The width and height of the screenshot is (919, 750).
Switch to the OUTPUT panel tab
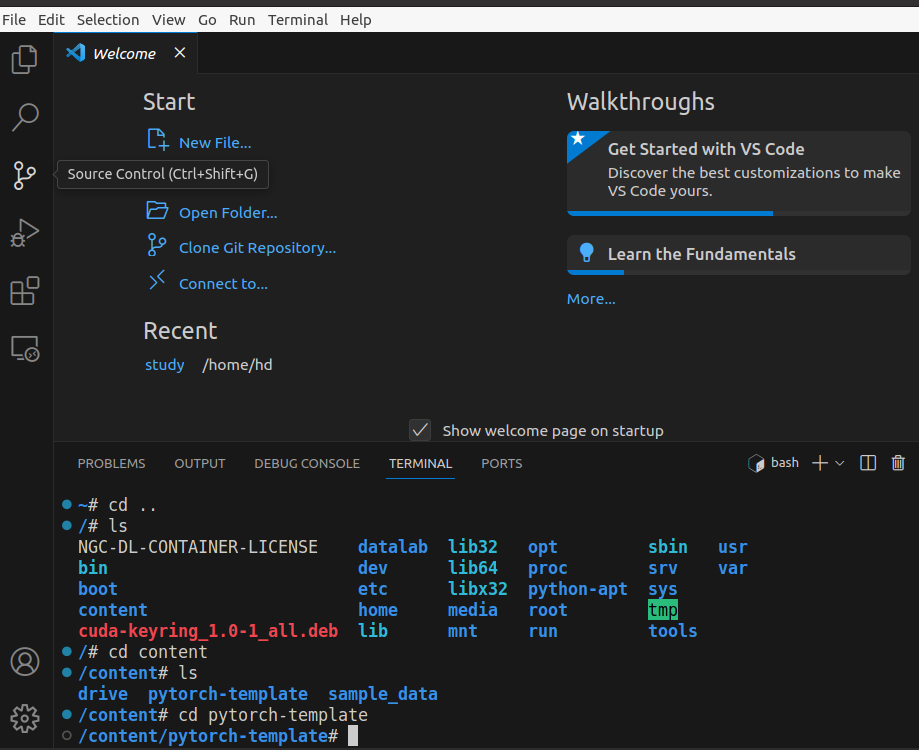199,463
